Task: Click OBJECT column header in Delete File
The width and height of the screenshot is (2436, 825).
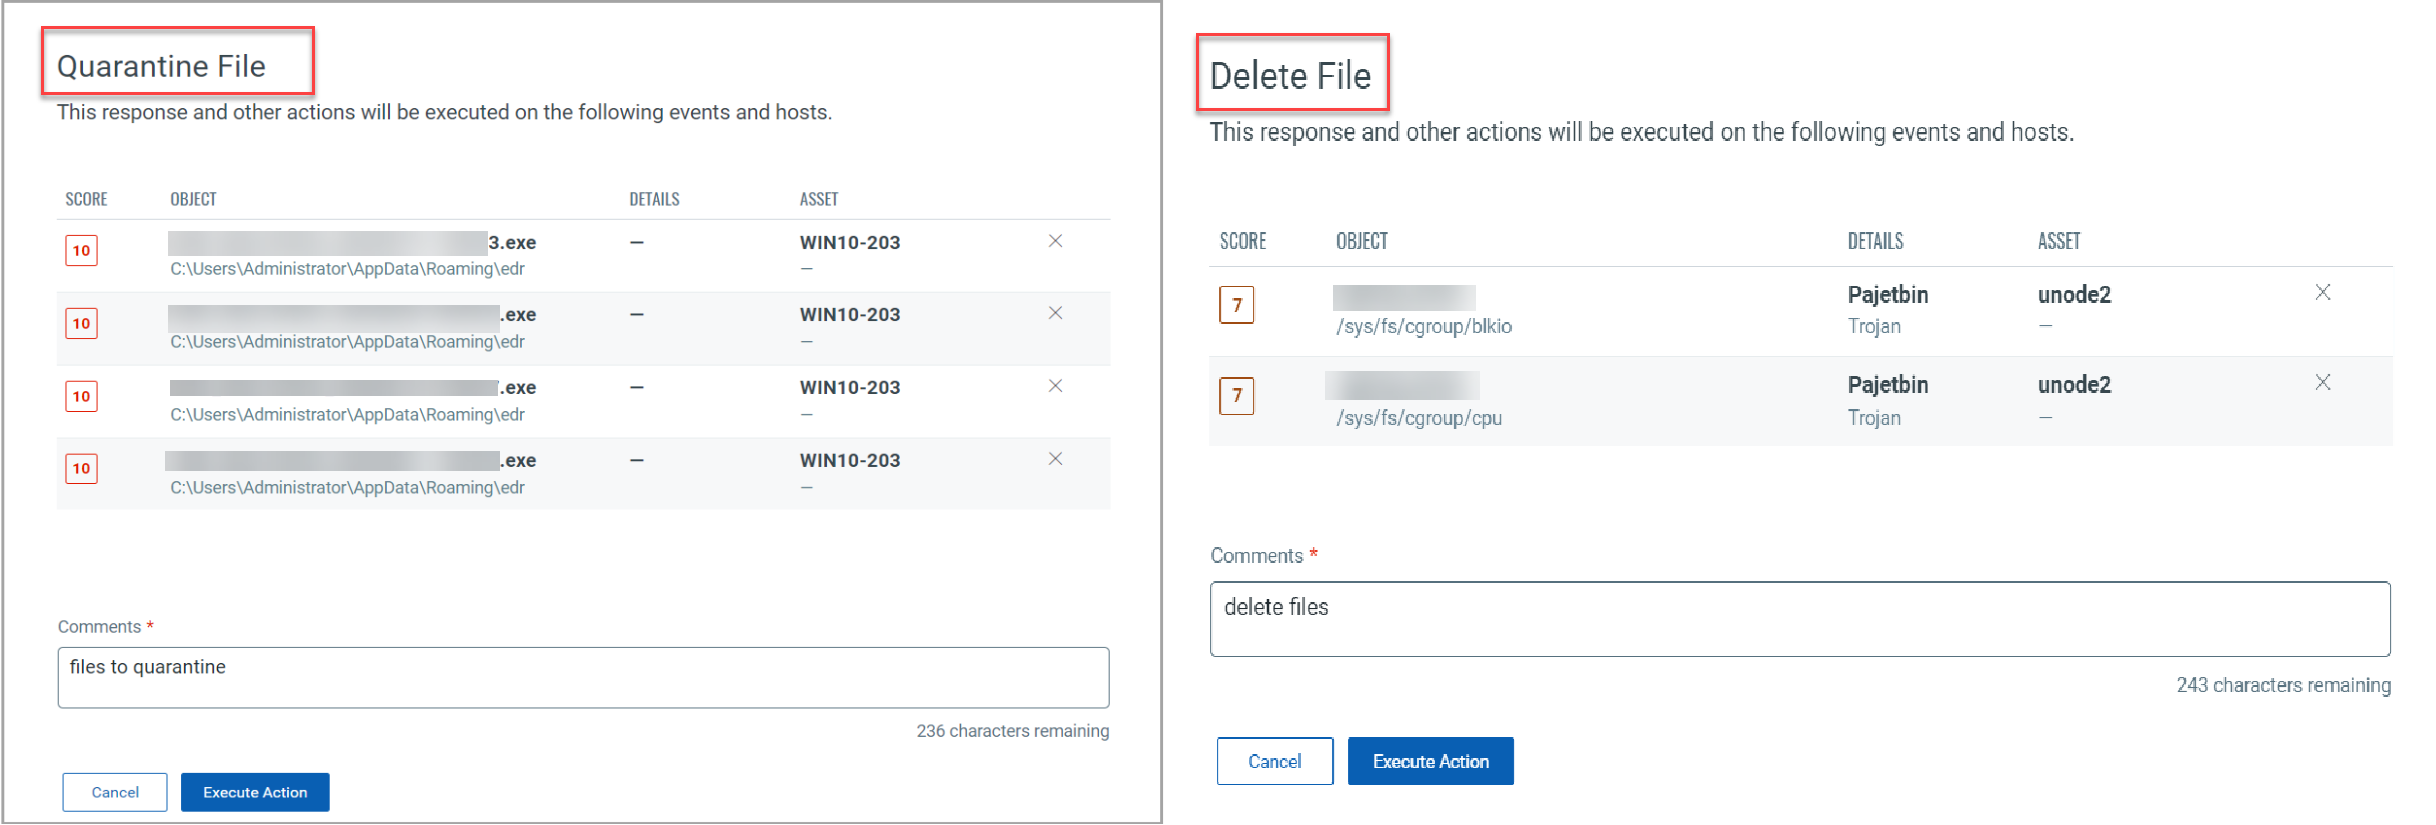Action: 1362,241
